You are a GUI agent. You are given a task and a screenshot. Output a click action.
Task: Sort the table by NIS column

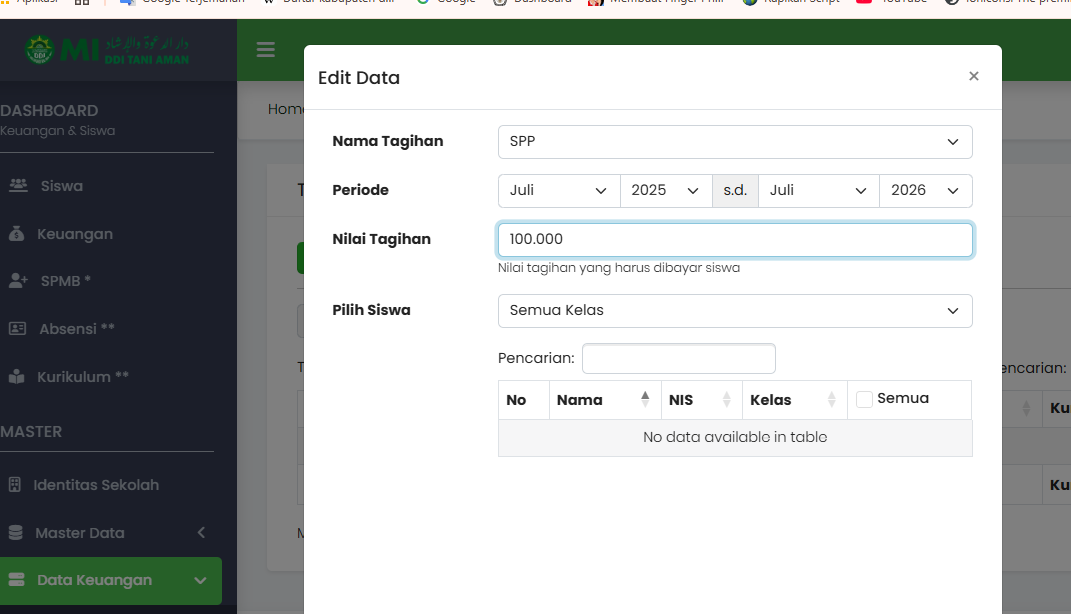tap(698, 400)
